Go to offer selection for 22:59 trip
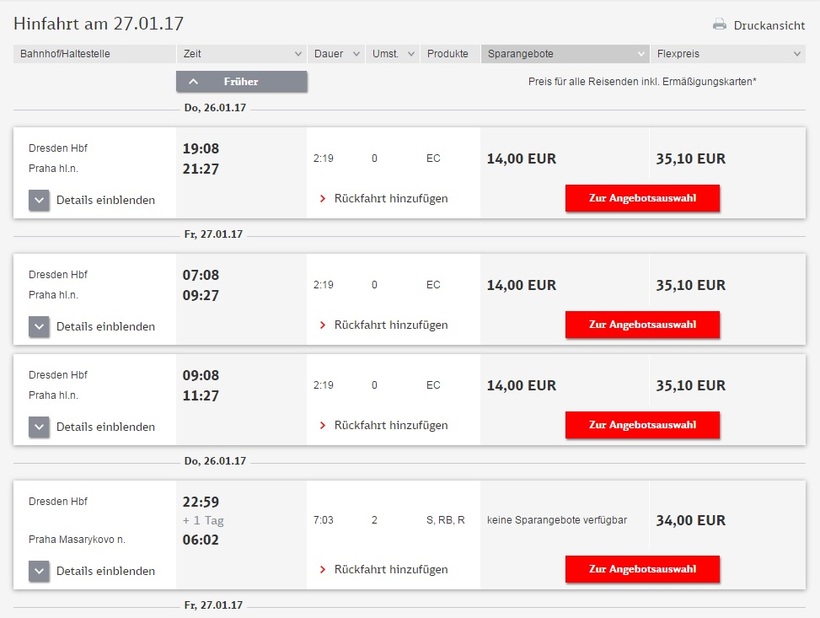 (642, 569)
